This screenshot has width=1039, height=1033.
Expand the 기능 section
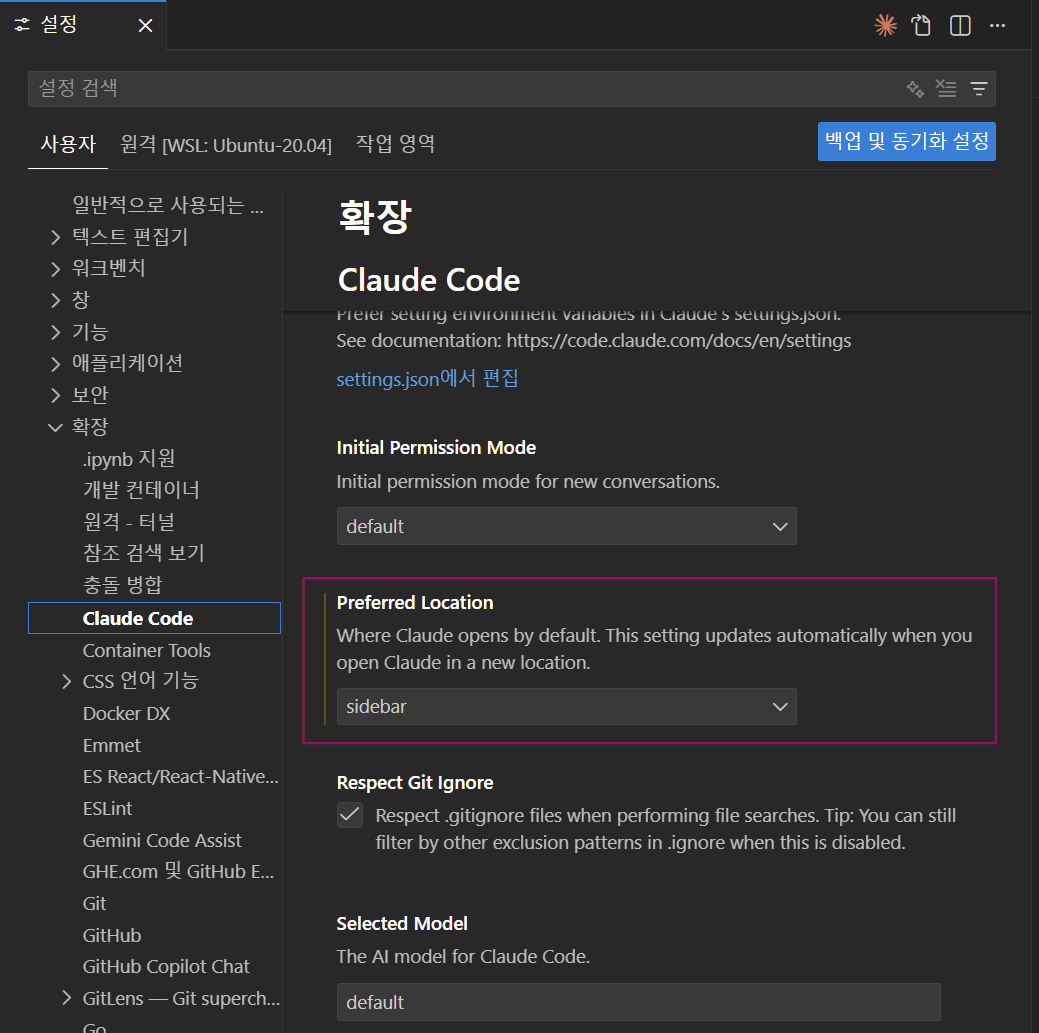(56, 332)
